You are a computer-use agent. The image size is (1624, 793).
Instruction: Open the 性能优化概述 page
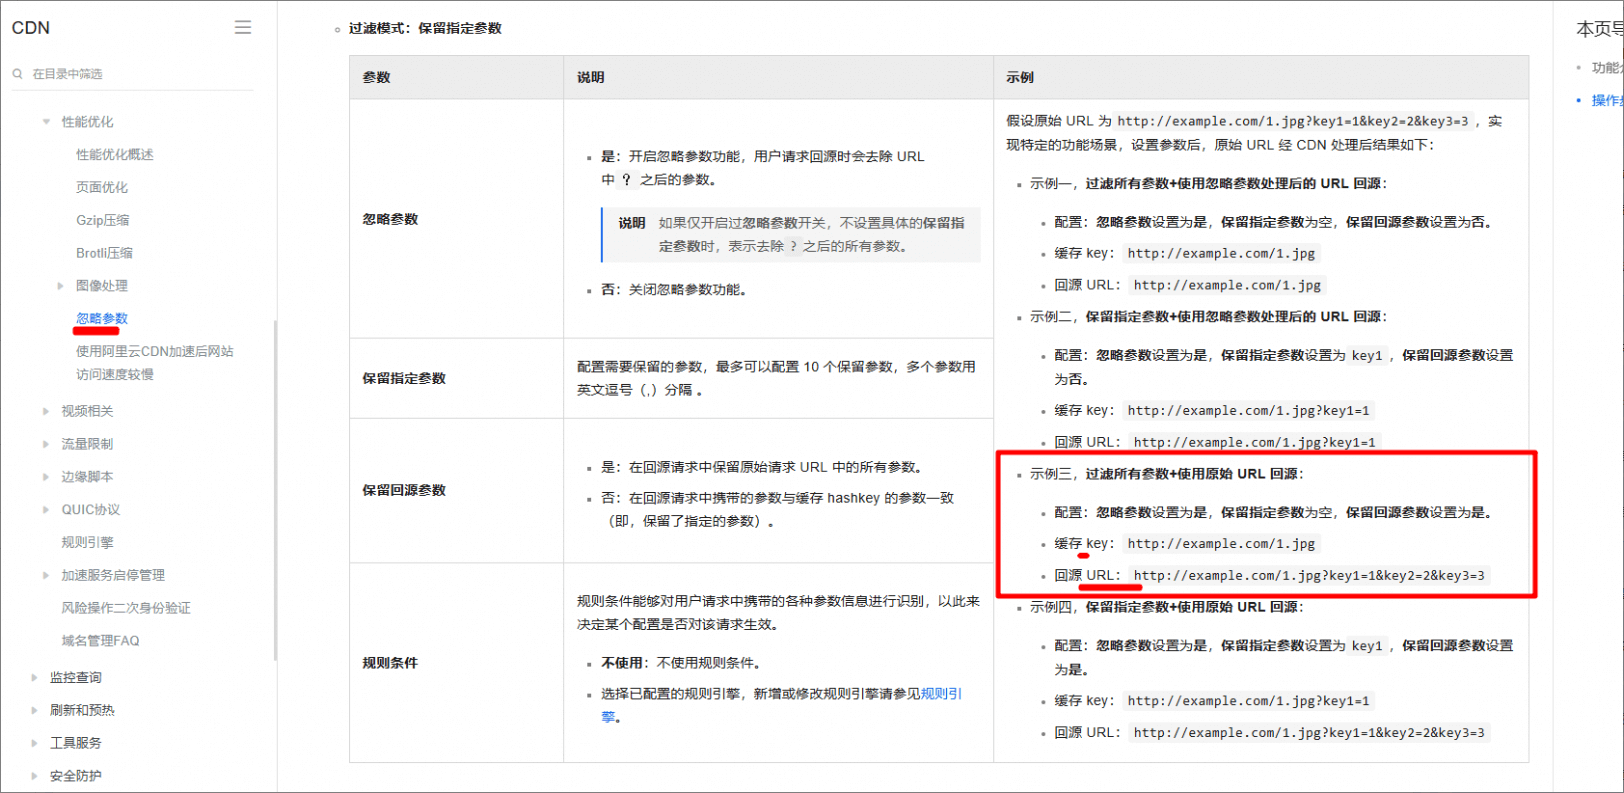pos(115,155)
